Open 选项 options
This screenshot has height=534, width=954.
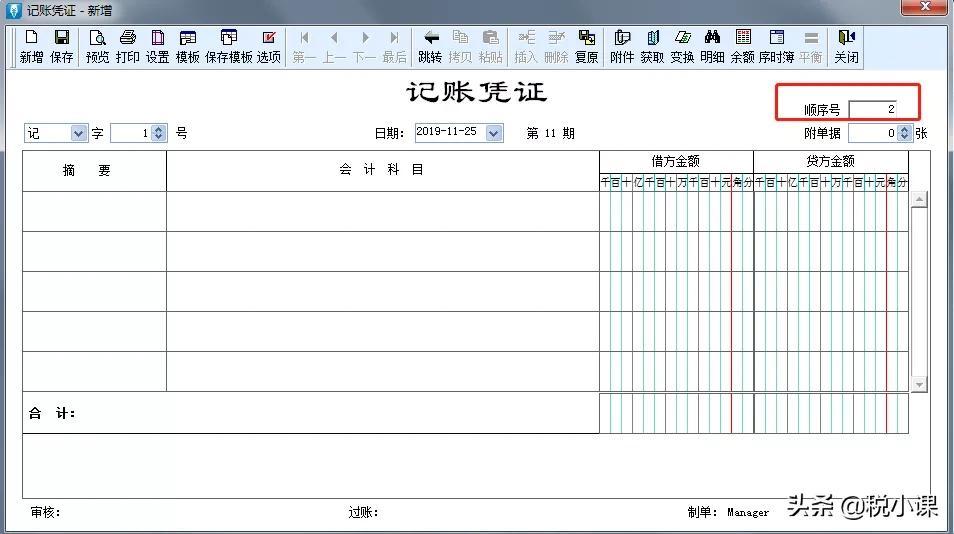pos(268,46)
